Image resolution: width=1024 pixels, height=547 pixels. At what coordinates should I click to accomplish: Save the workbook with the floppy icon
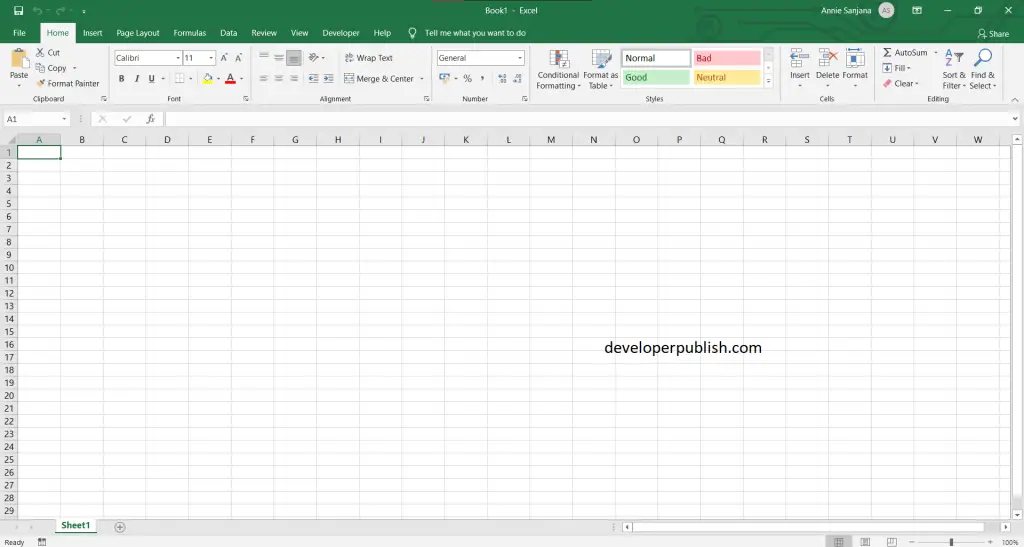tap(18, 10)
